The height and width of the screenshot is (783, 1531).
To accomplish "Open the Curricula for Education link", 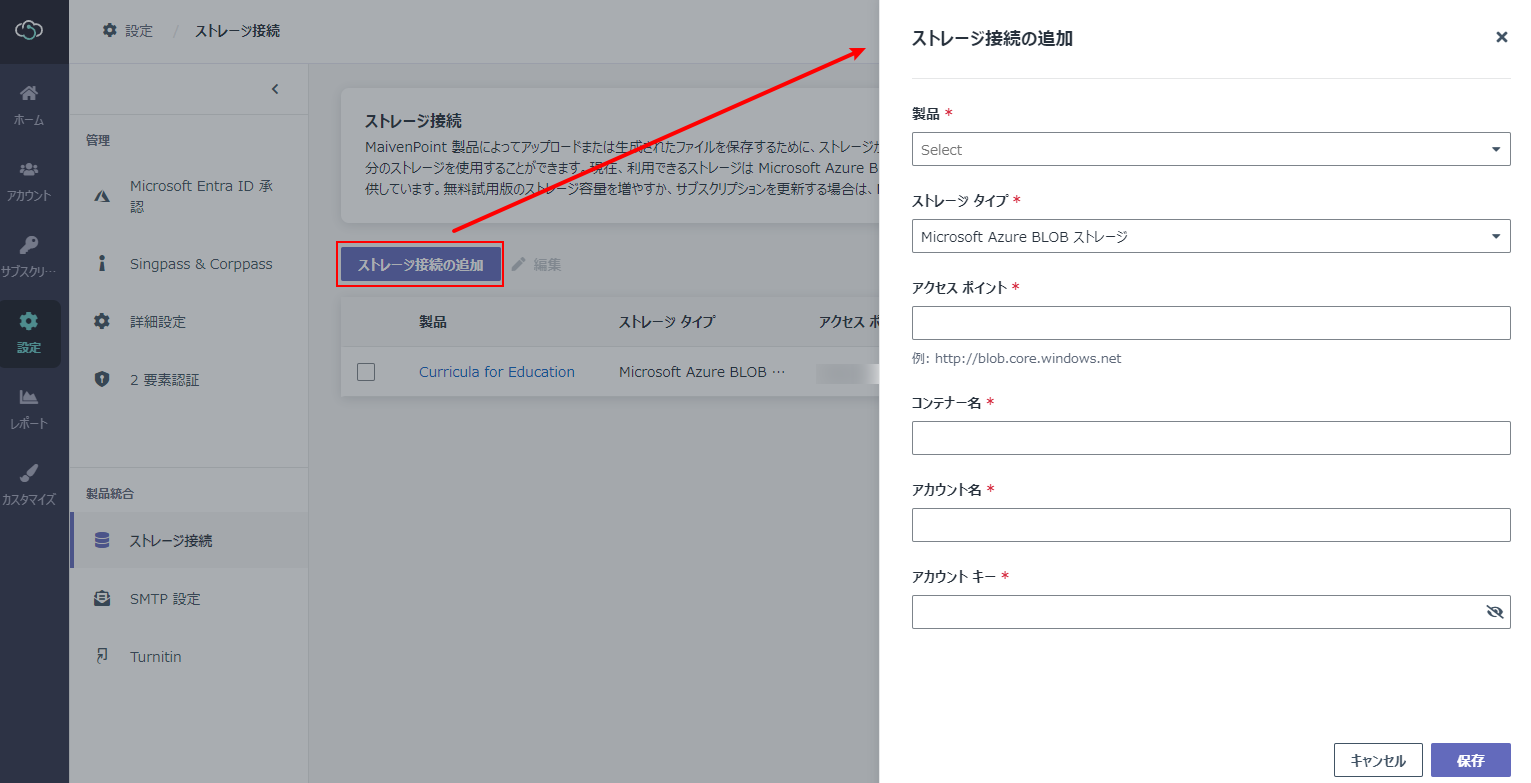I will coord(497,372).
